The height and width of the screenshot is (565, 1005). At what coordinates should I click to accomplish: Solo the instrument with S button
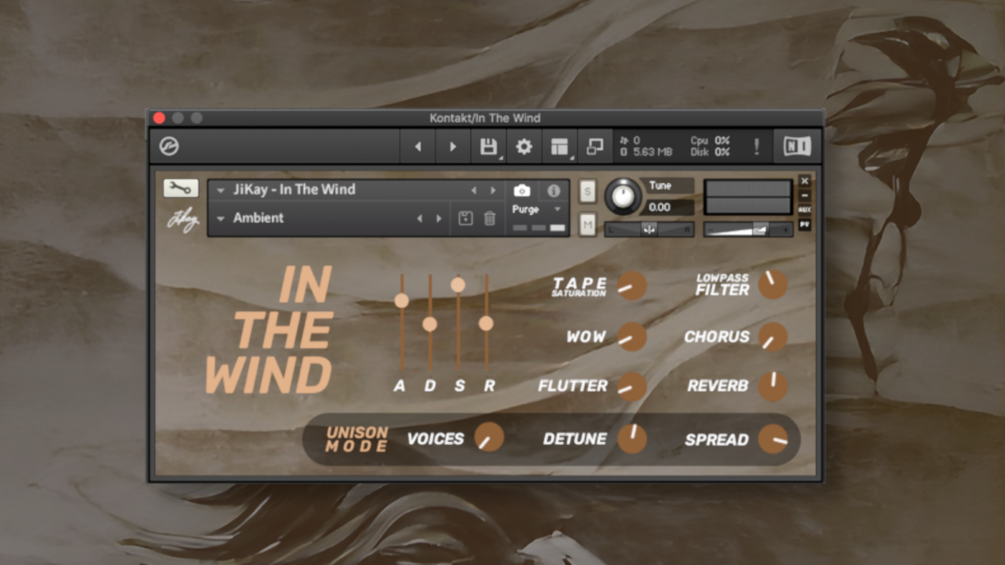pyautogui.click(x=587, y=191)
